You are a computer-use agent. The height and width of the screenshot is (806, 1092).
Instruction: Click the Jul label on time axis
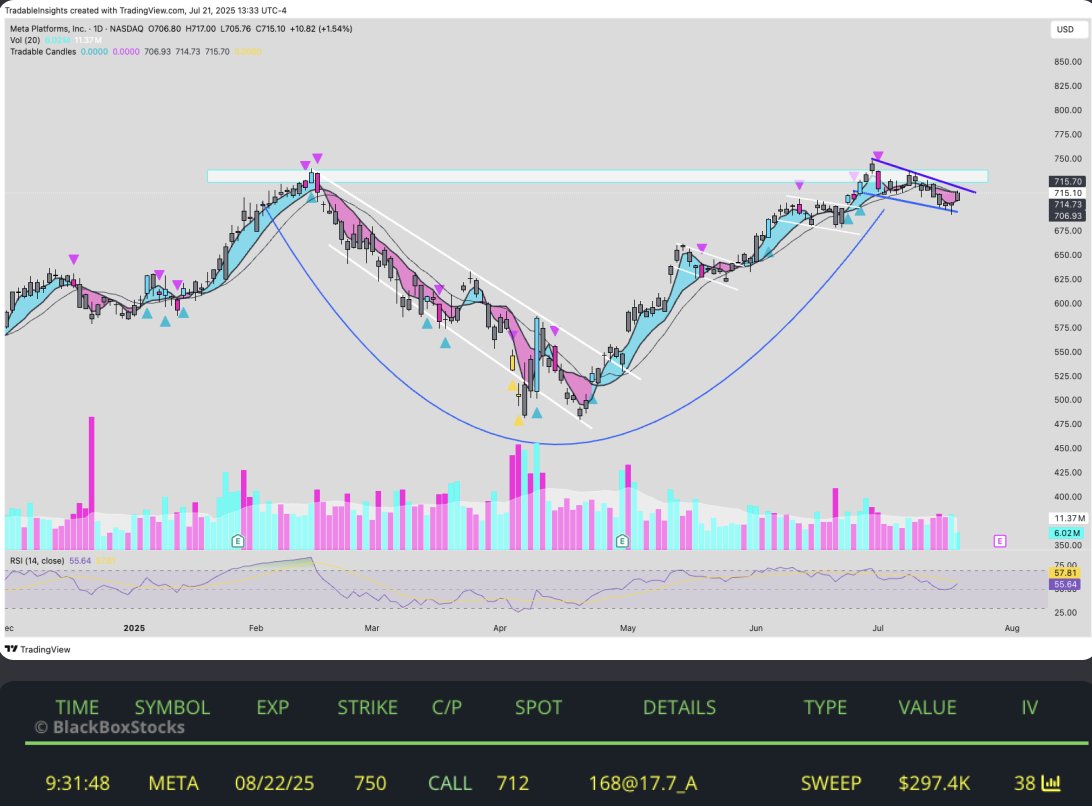click(x=878, y=628)
